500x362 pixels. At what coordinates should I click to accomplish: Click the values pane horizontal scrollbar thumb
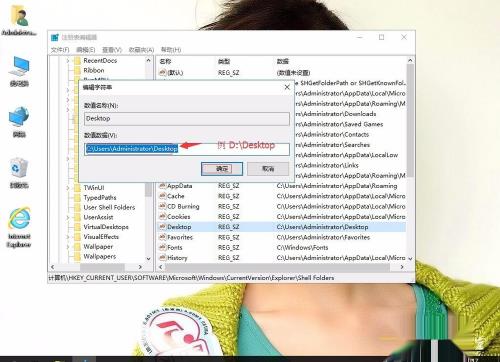pos(278,267)
